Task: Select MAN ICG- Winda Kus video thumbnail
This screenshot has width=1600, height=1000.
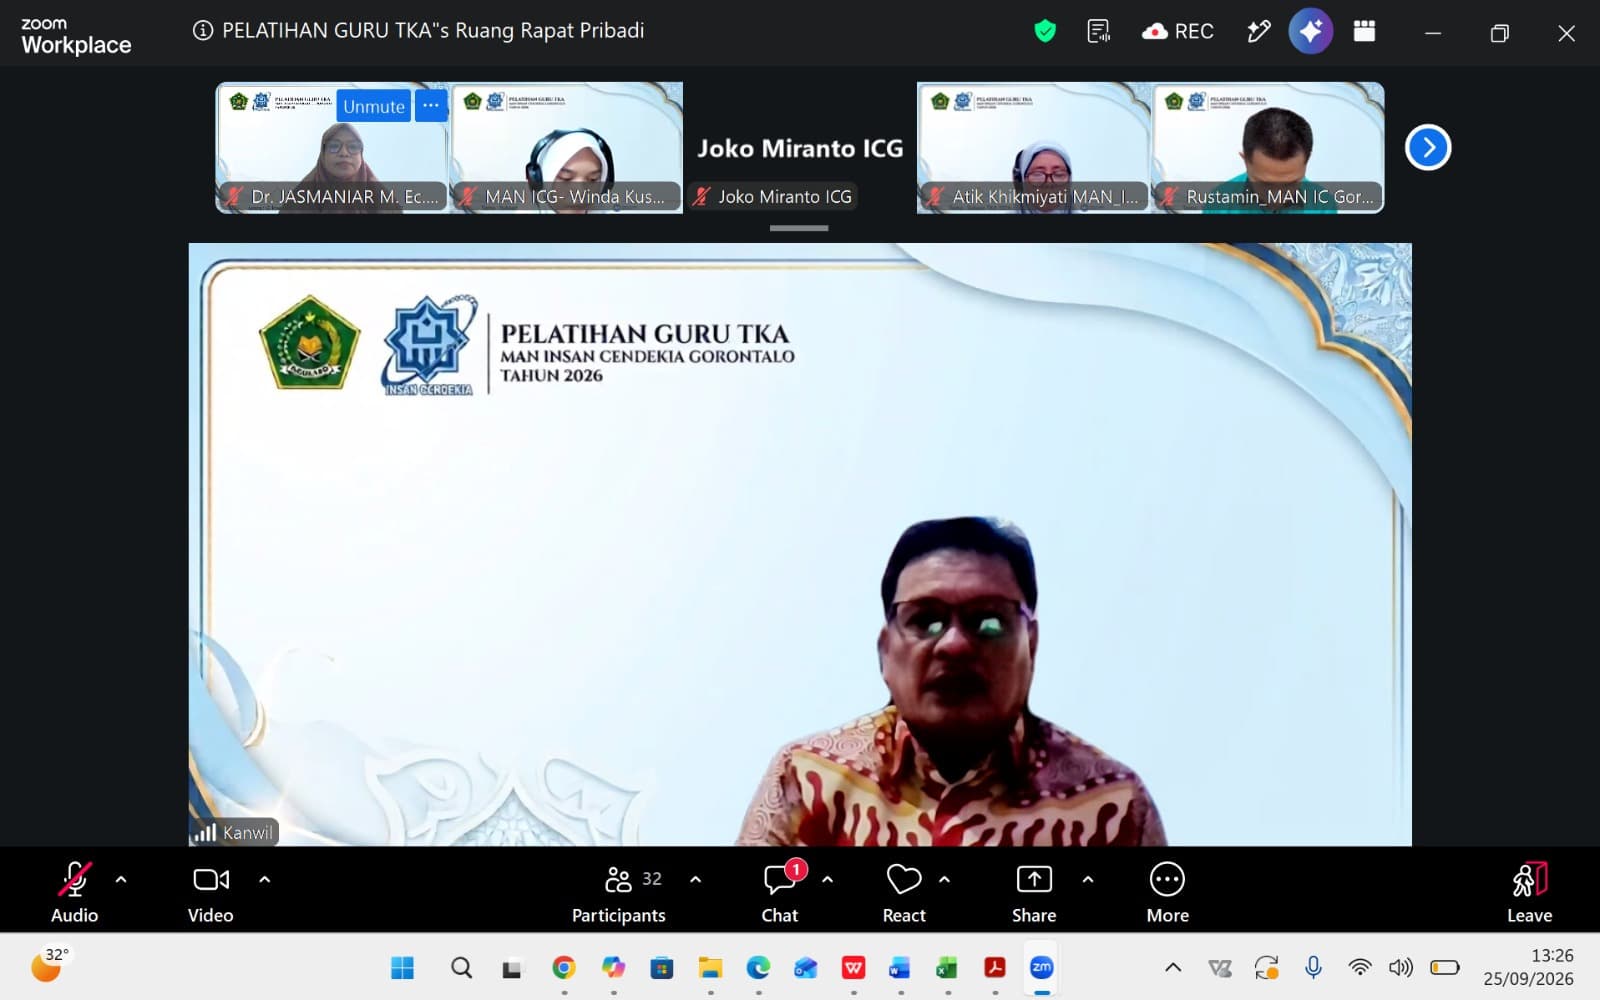Action: pyautogui.click(x=567, y=147)
